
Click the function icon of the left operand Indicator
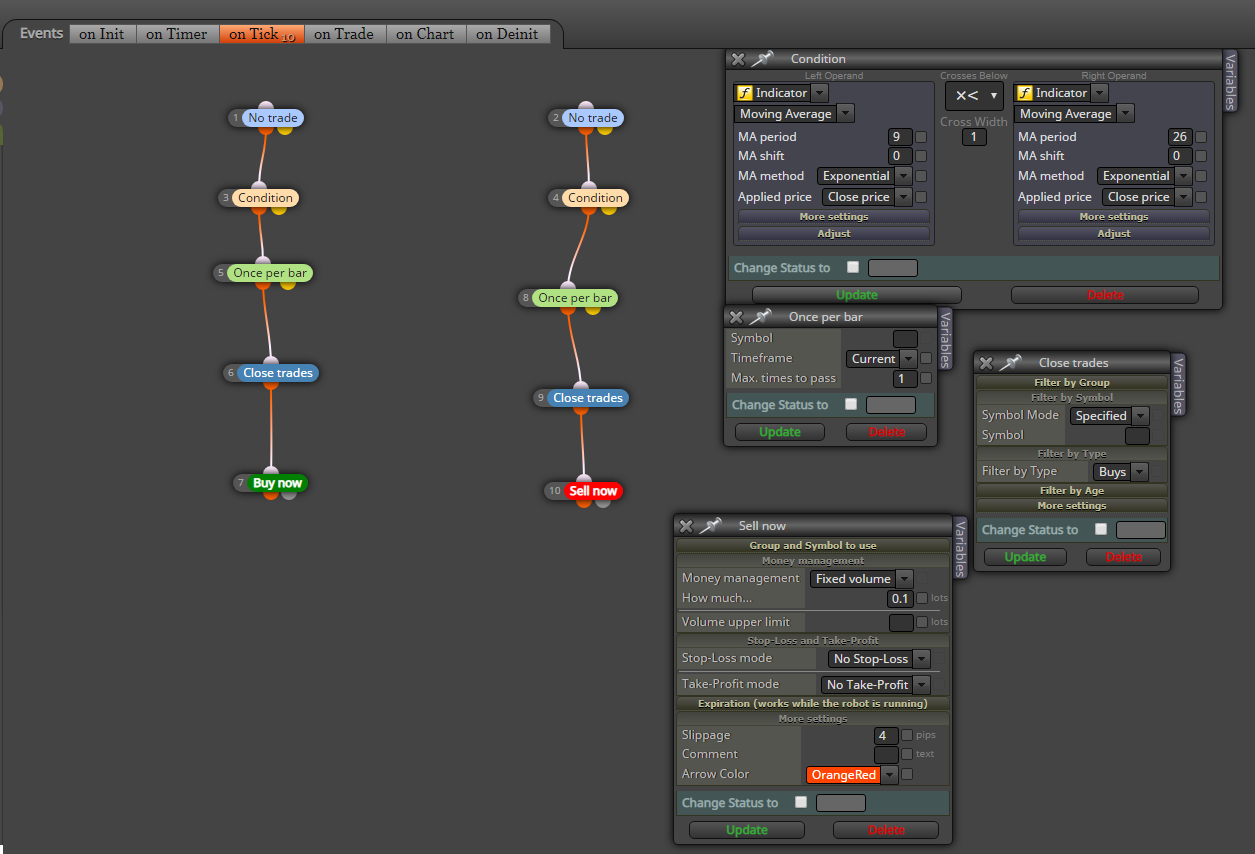[x=744, y=93]
